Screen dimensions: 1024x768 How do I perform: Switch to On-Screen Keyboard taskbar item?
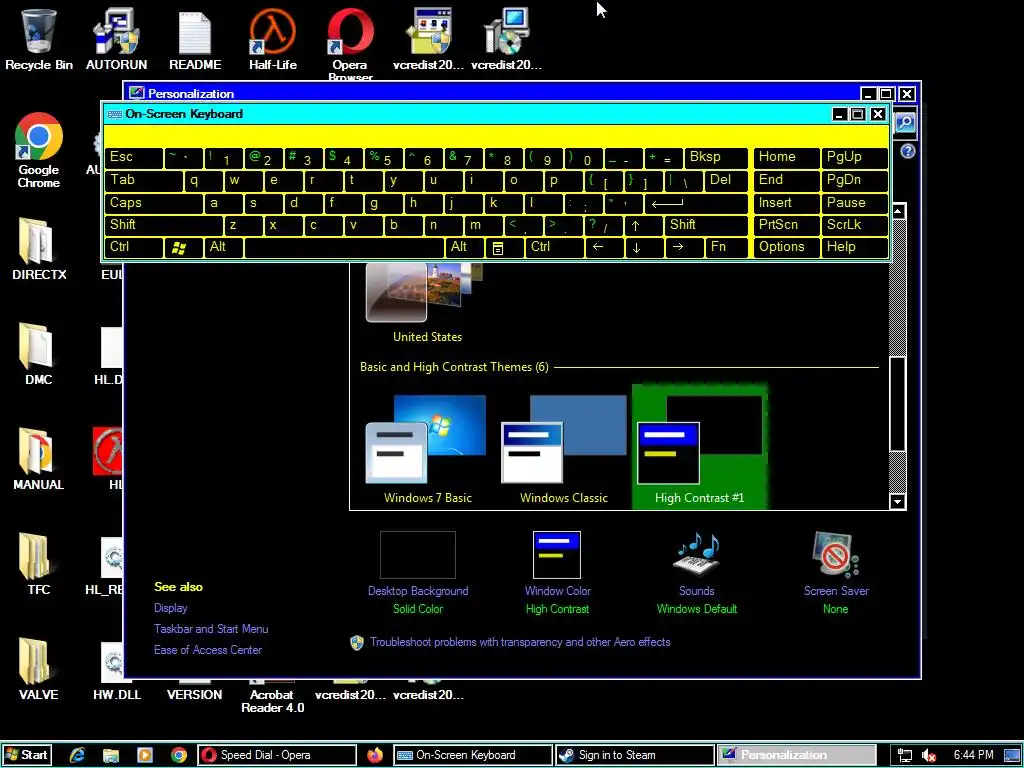pos(473,755)
